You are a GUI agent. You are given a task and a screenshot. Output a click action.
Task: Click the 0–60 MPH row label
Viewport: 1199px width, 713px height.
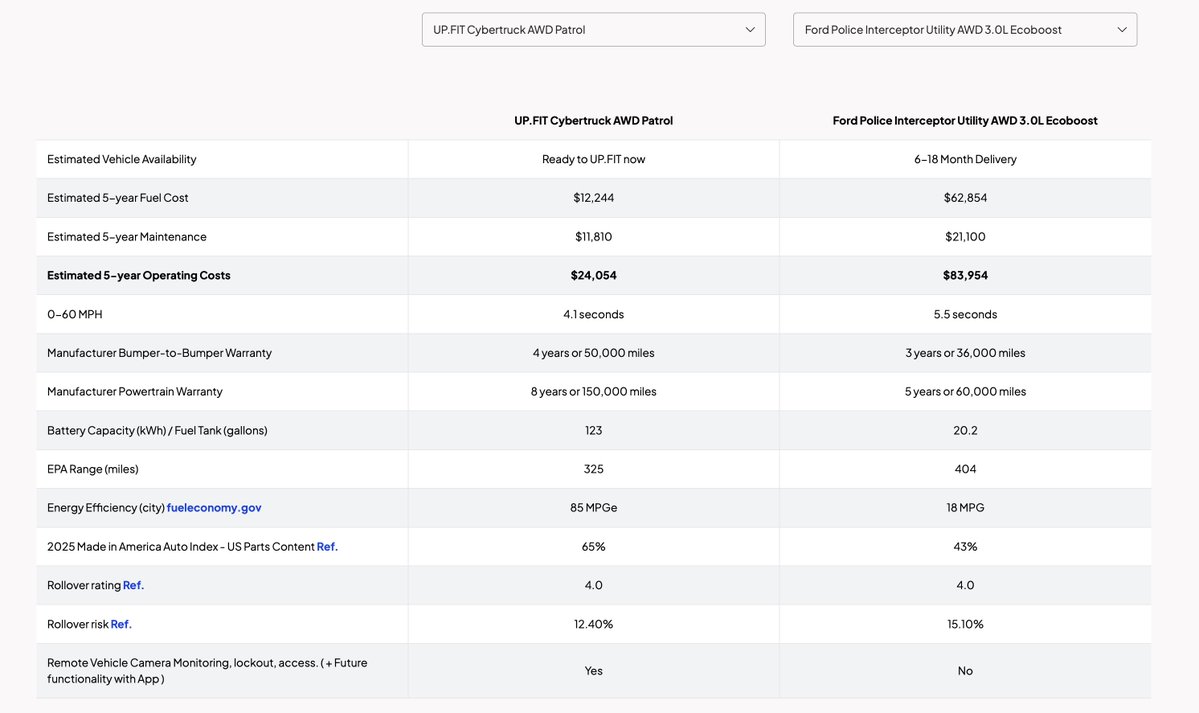coord(75,314)
